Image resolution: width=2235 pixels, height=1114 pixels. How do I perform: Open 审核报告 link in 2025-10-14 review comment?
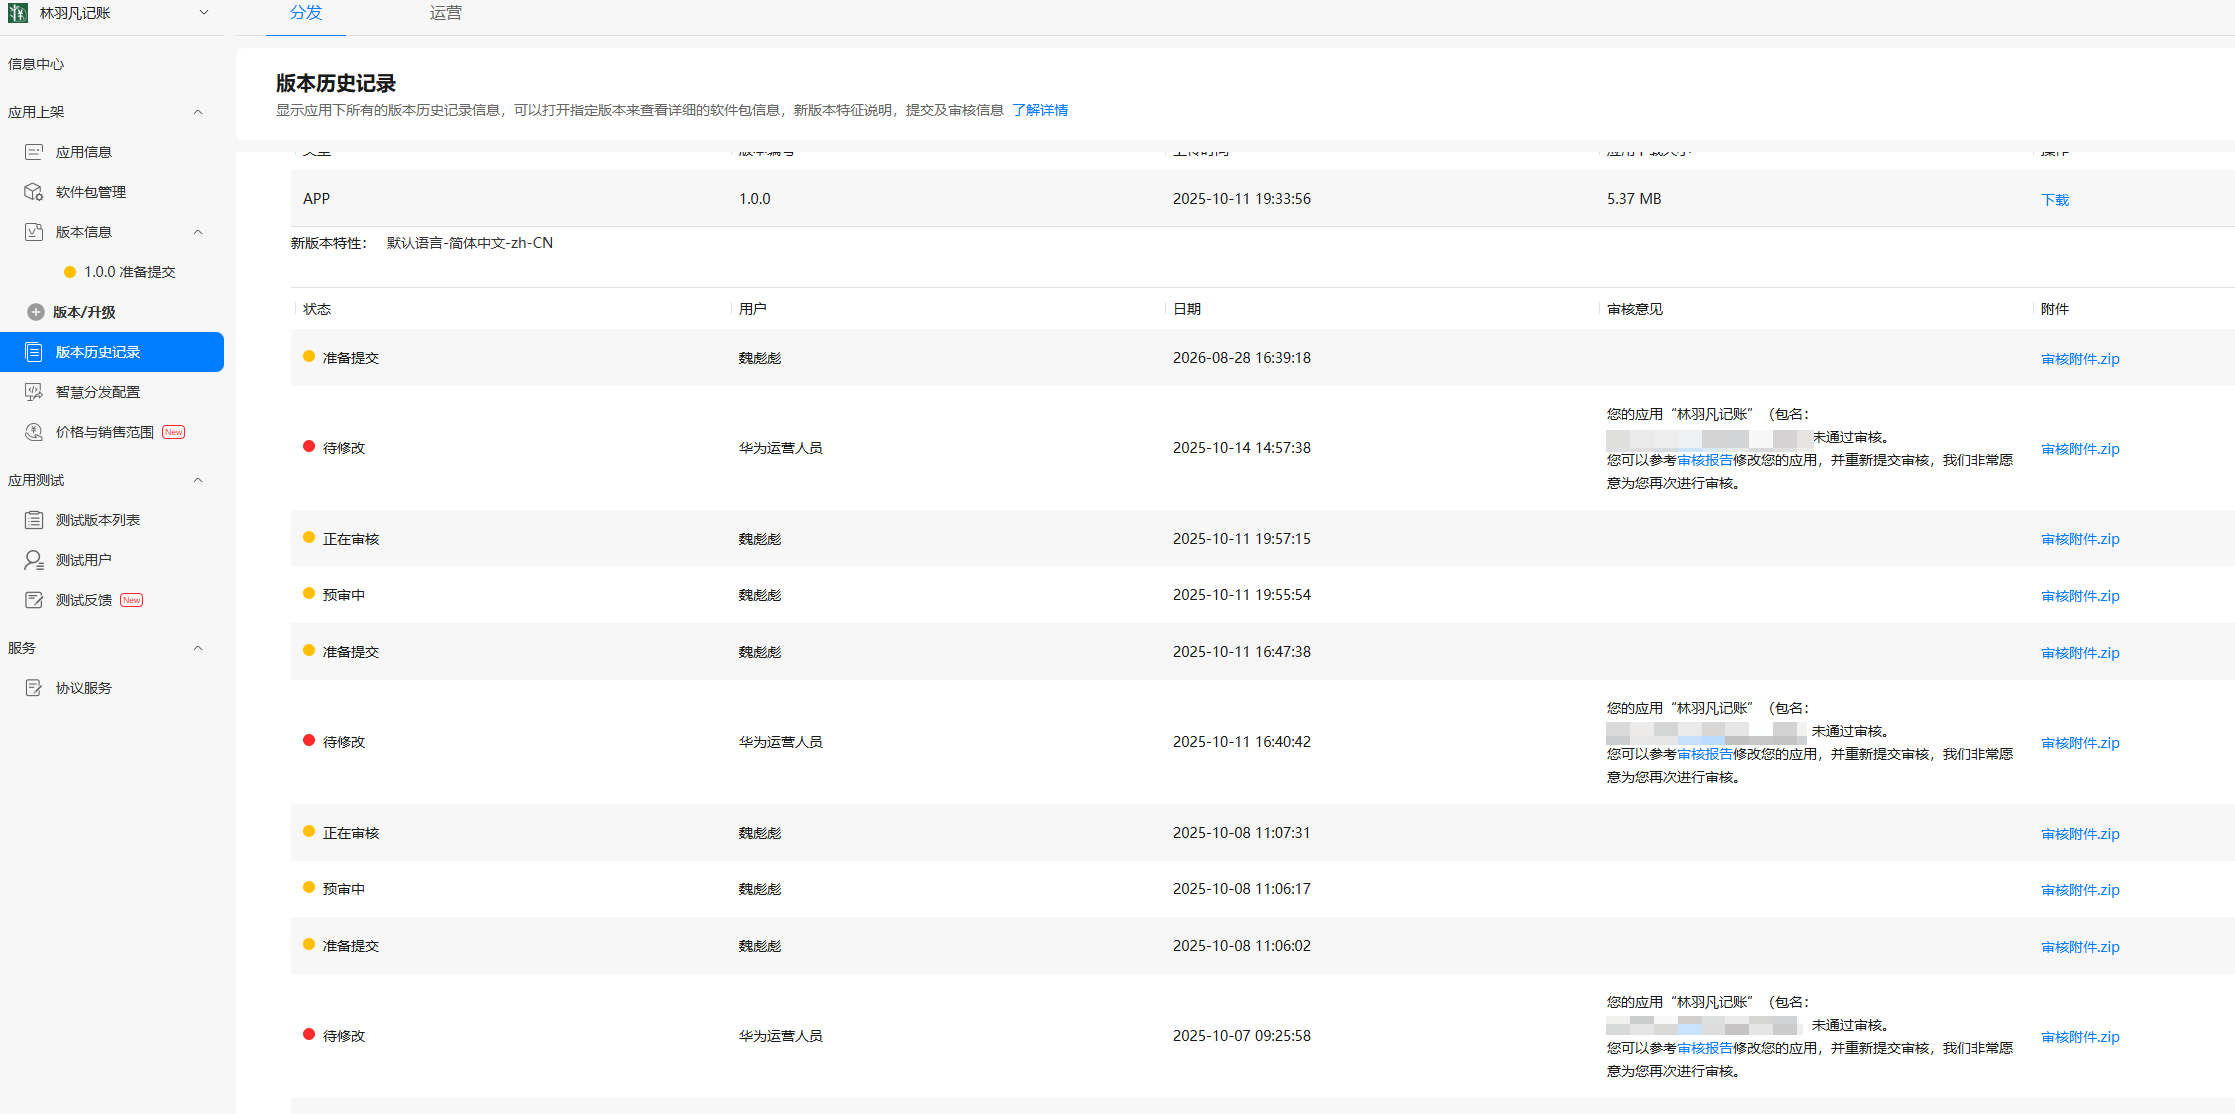coord(1705,460)
